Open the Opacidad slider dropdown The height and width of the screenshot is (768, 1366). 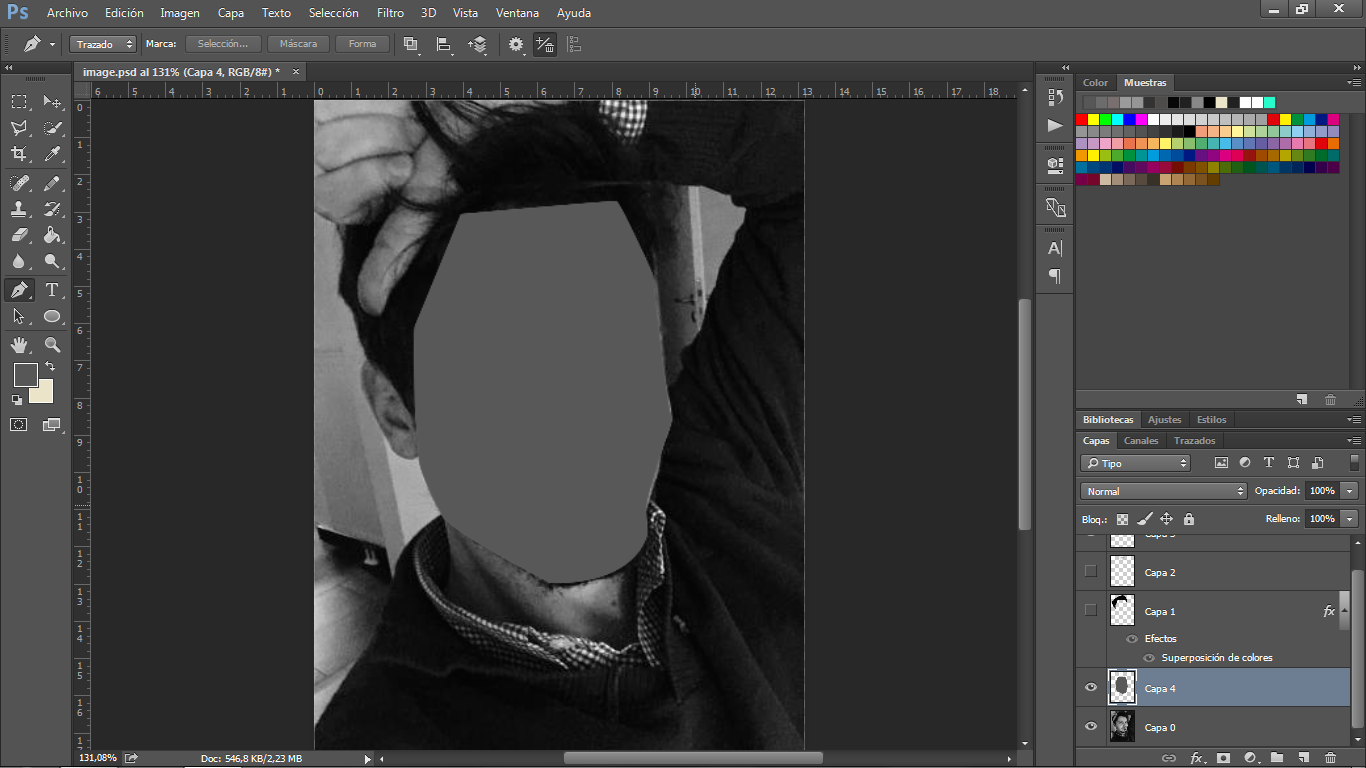(x=1350, y=491)
